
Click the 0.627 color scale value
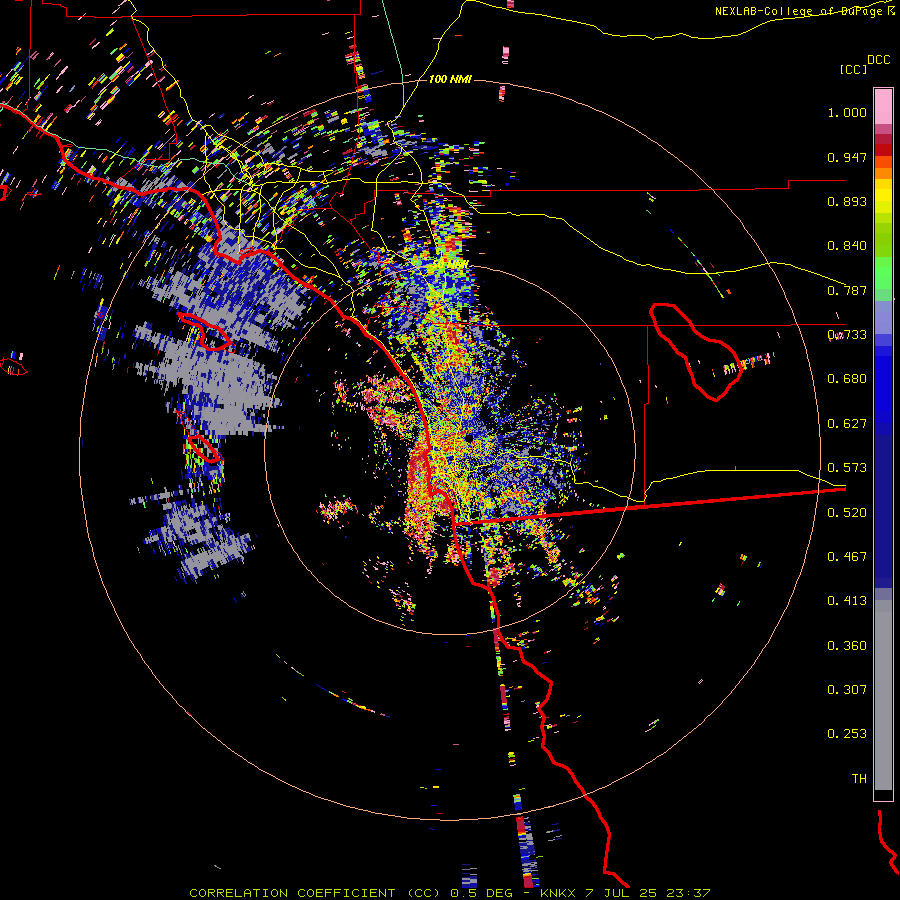847,424
